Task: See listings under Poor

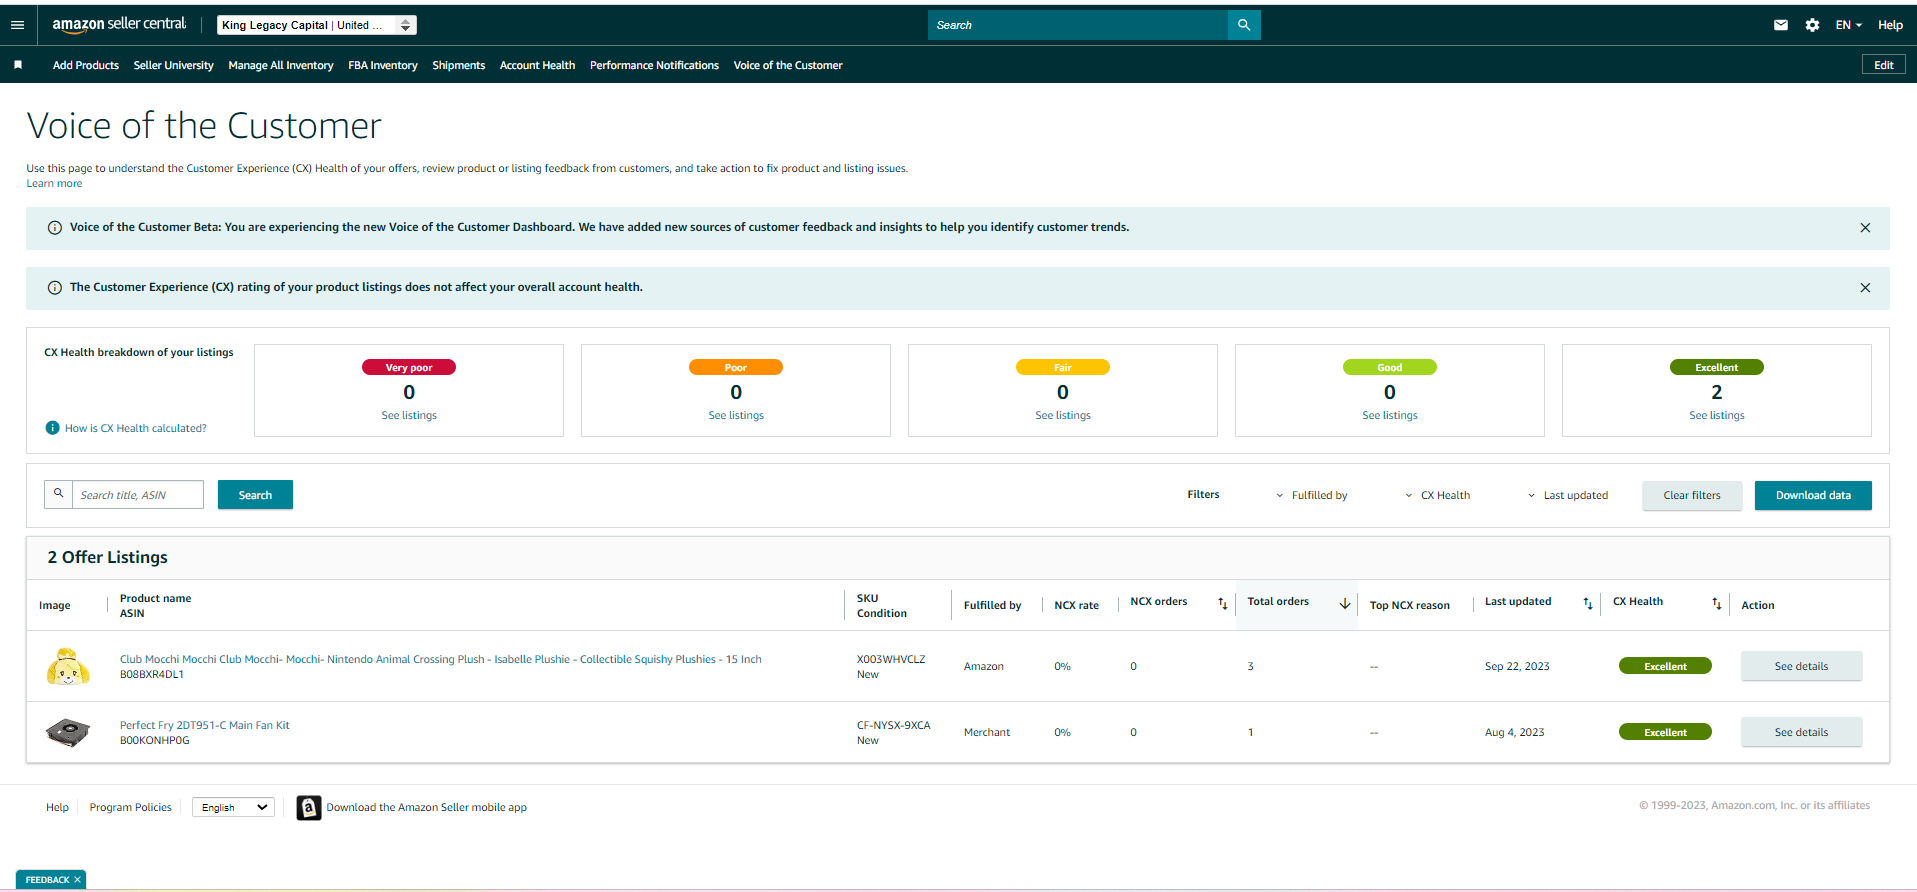Action: click(736, 416)
